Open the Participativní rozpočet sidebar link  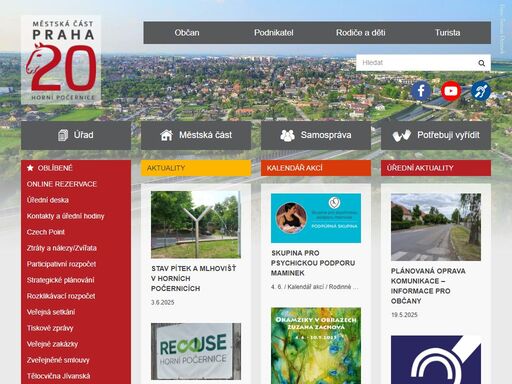(61, 264)
